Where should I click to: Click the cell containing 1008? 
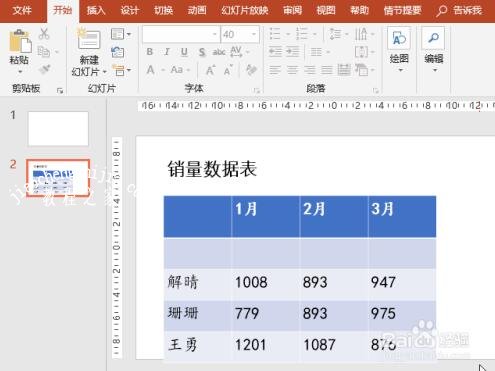265,285
